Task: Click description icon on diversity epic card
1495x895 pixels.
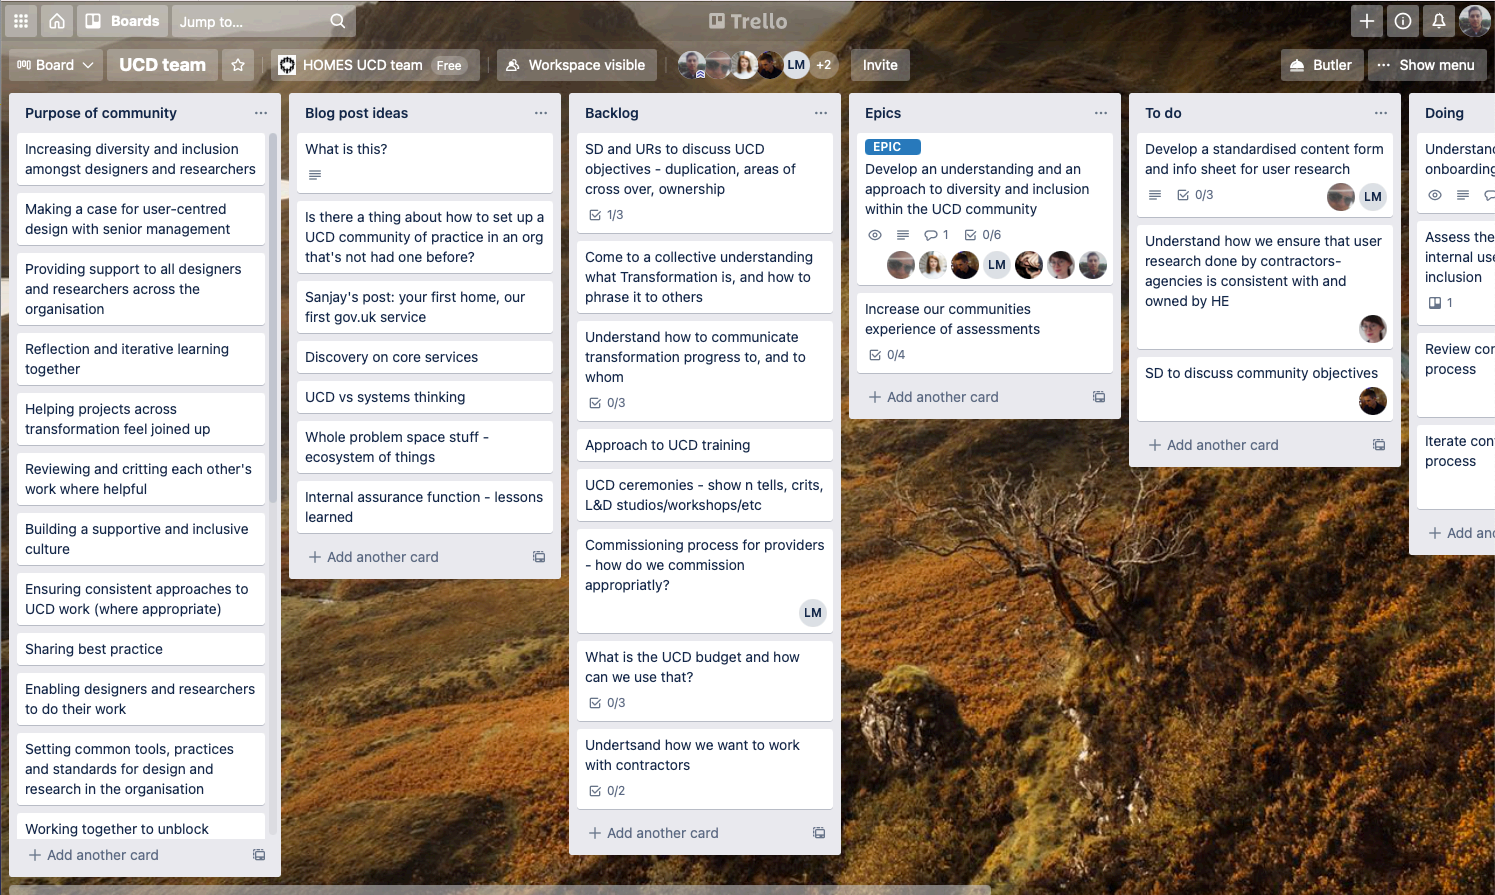Action: click(903, 235)
